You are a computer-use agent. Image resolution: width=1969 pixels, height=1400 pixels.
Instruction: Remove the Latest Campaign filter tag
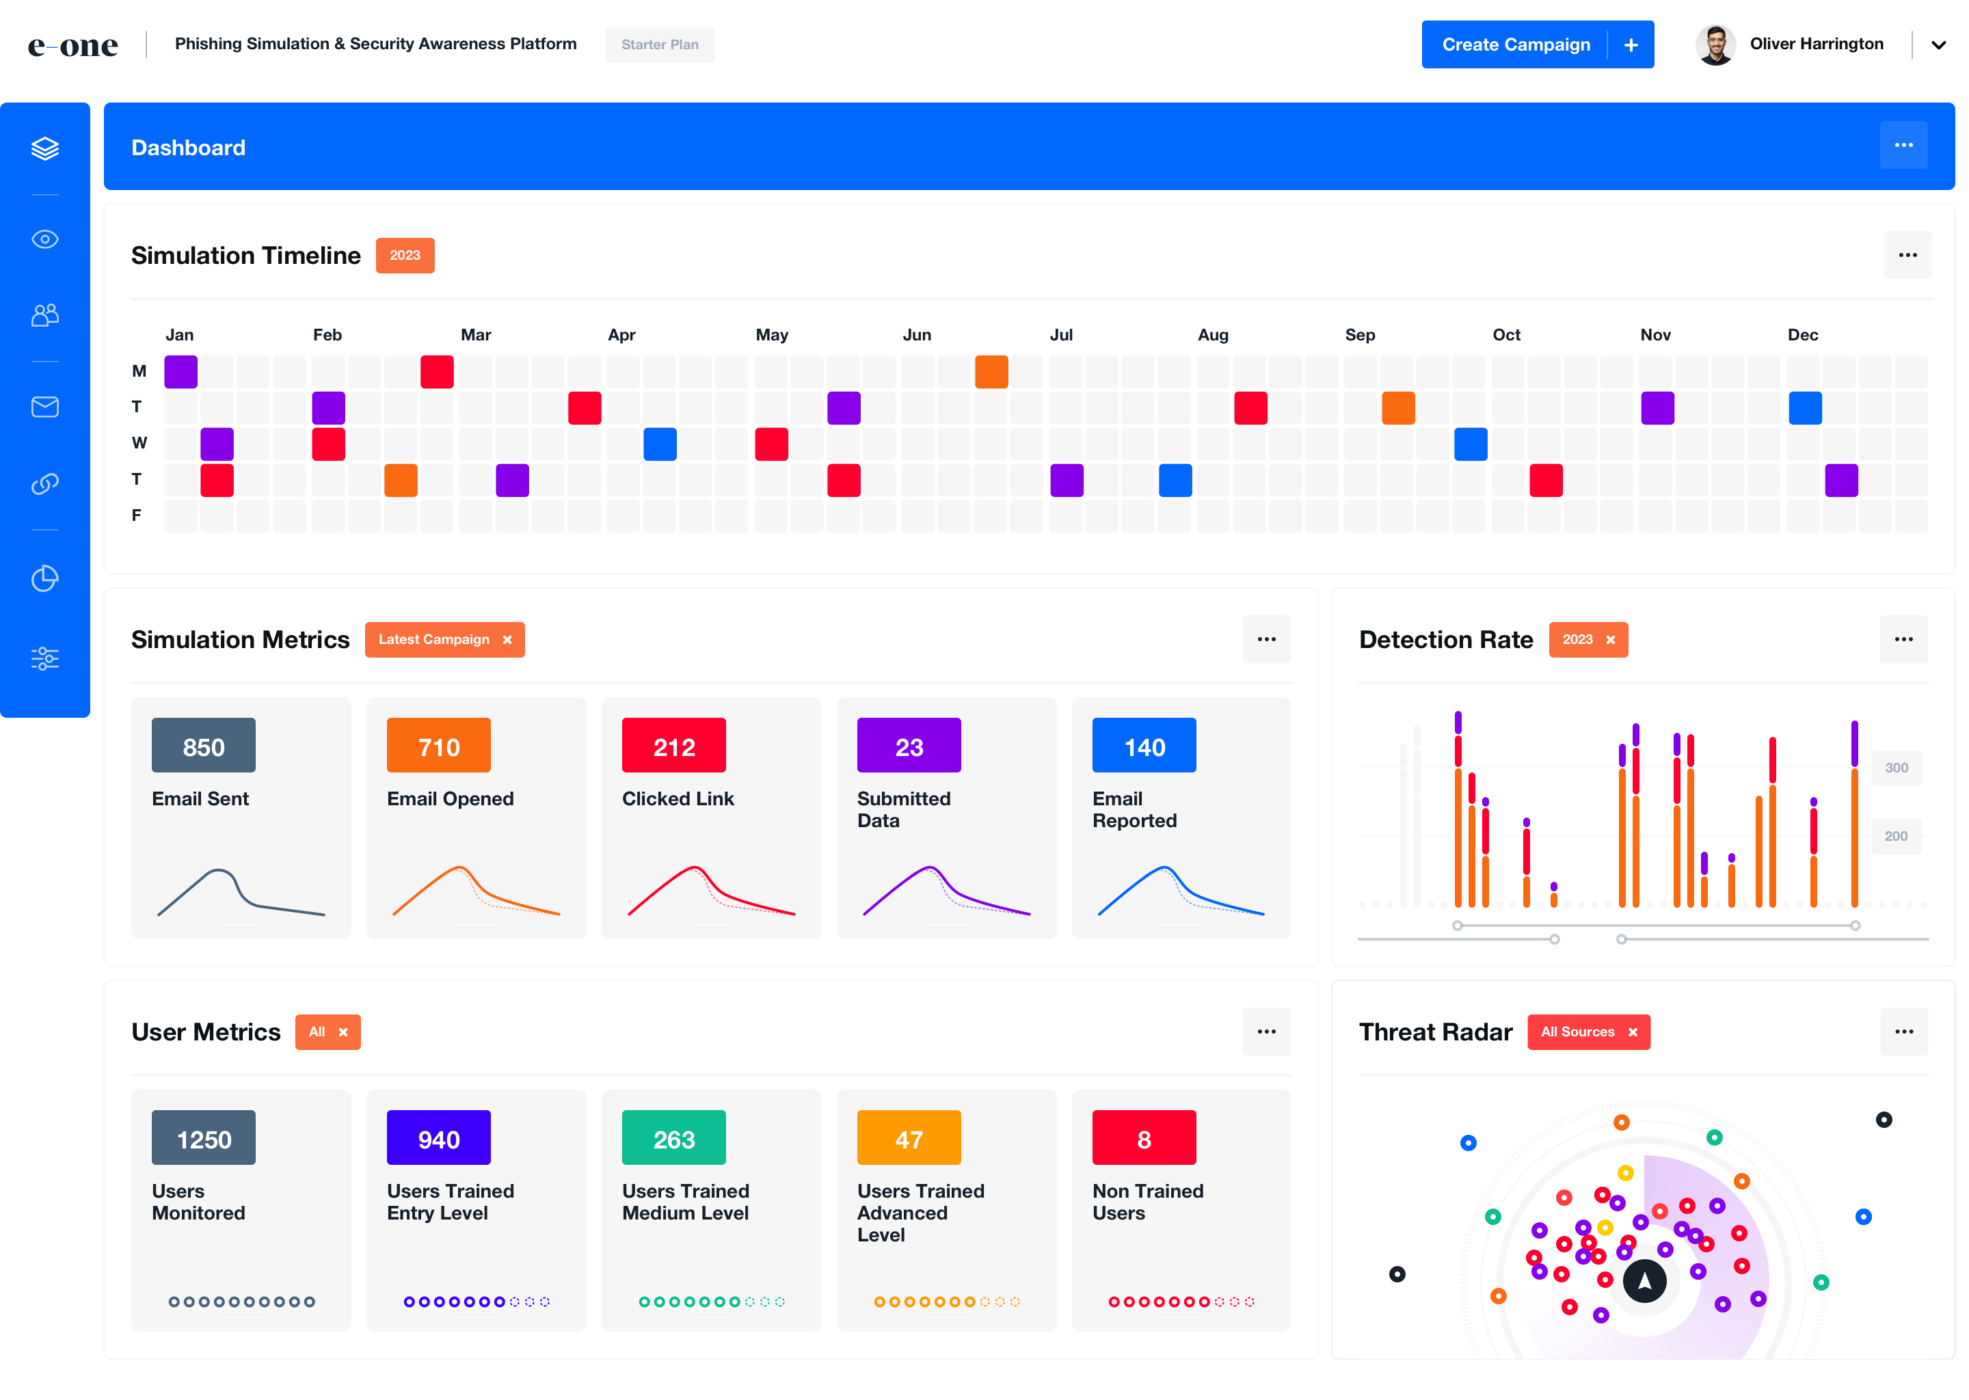click(x=507, y=640)
